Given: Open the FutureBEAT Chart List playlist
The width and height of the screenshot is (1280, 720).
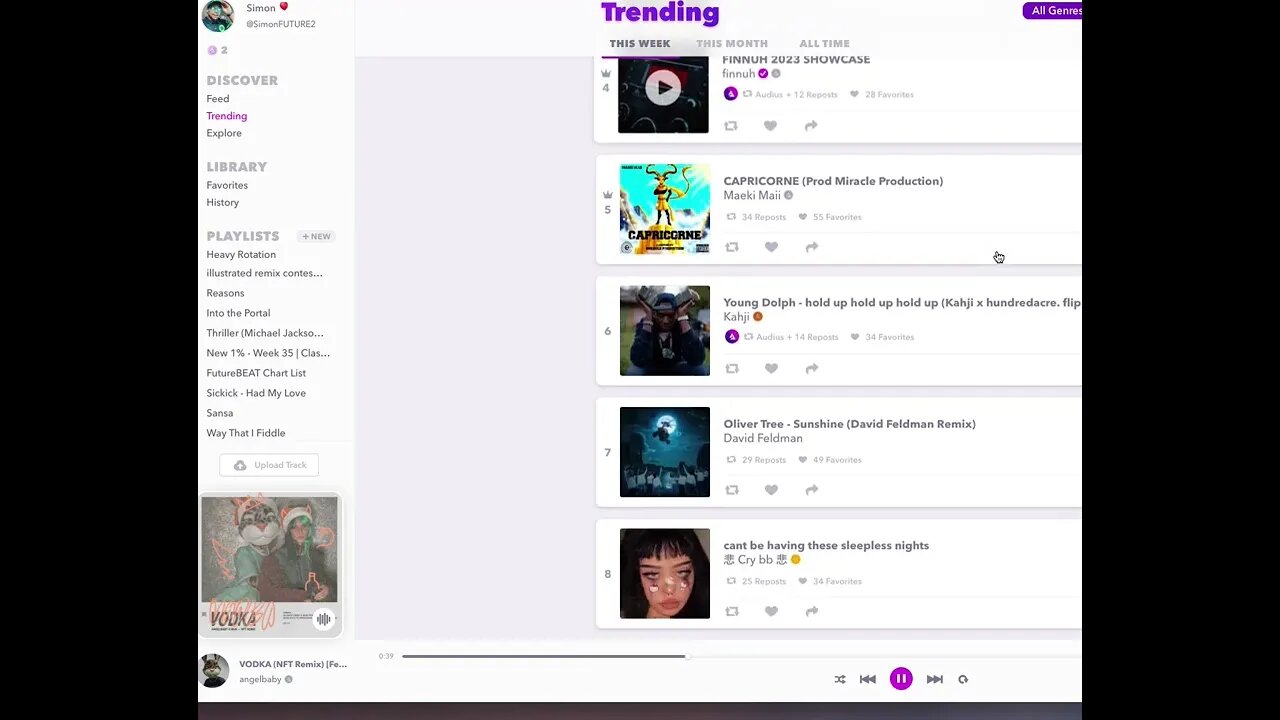Looking at the screenshot, I should point(256,373).
